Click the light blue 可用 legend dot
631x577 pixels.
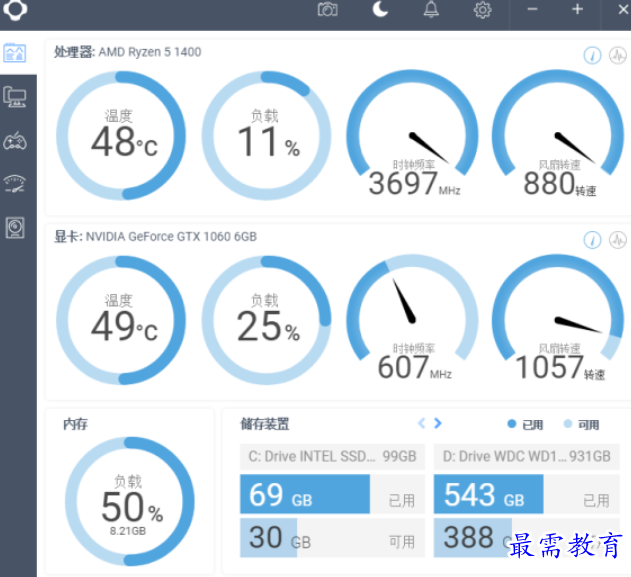pos(568,424)
